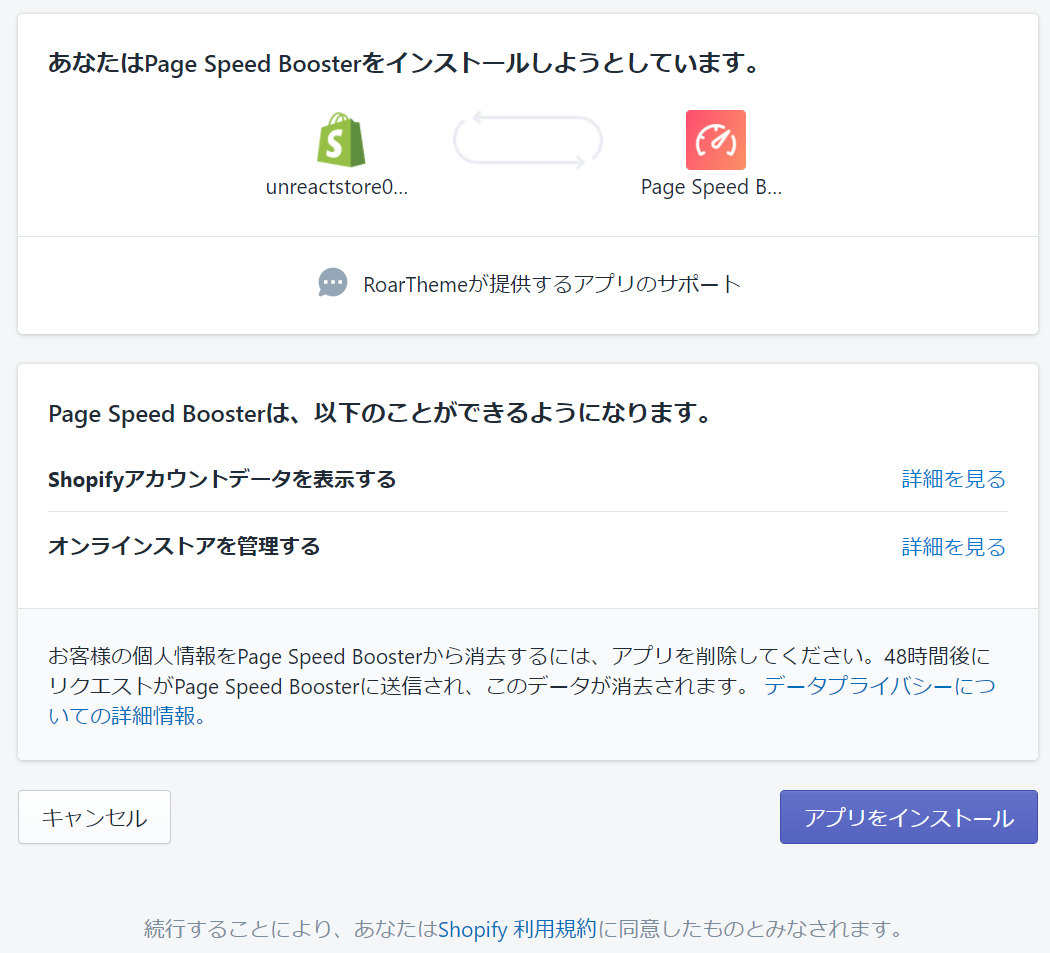Select the unreactstore0... store name
Screen dimensions: 1050x953
pyautogui.click(x=337, y=187)
